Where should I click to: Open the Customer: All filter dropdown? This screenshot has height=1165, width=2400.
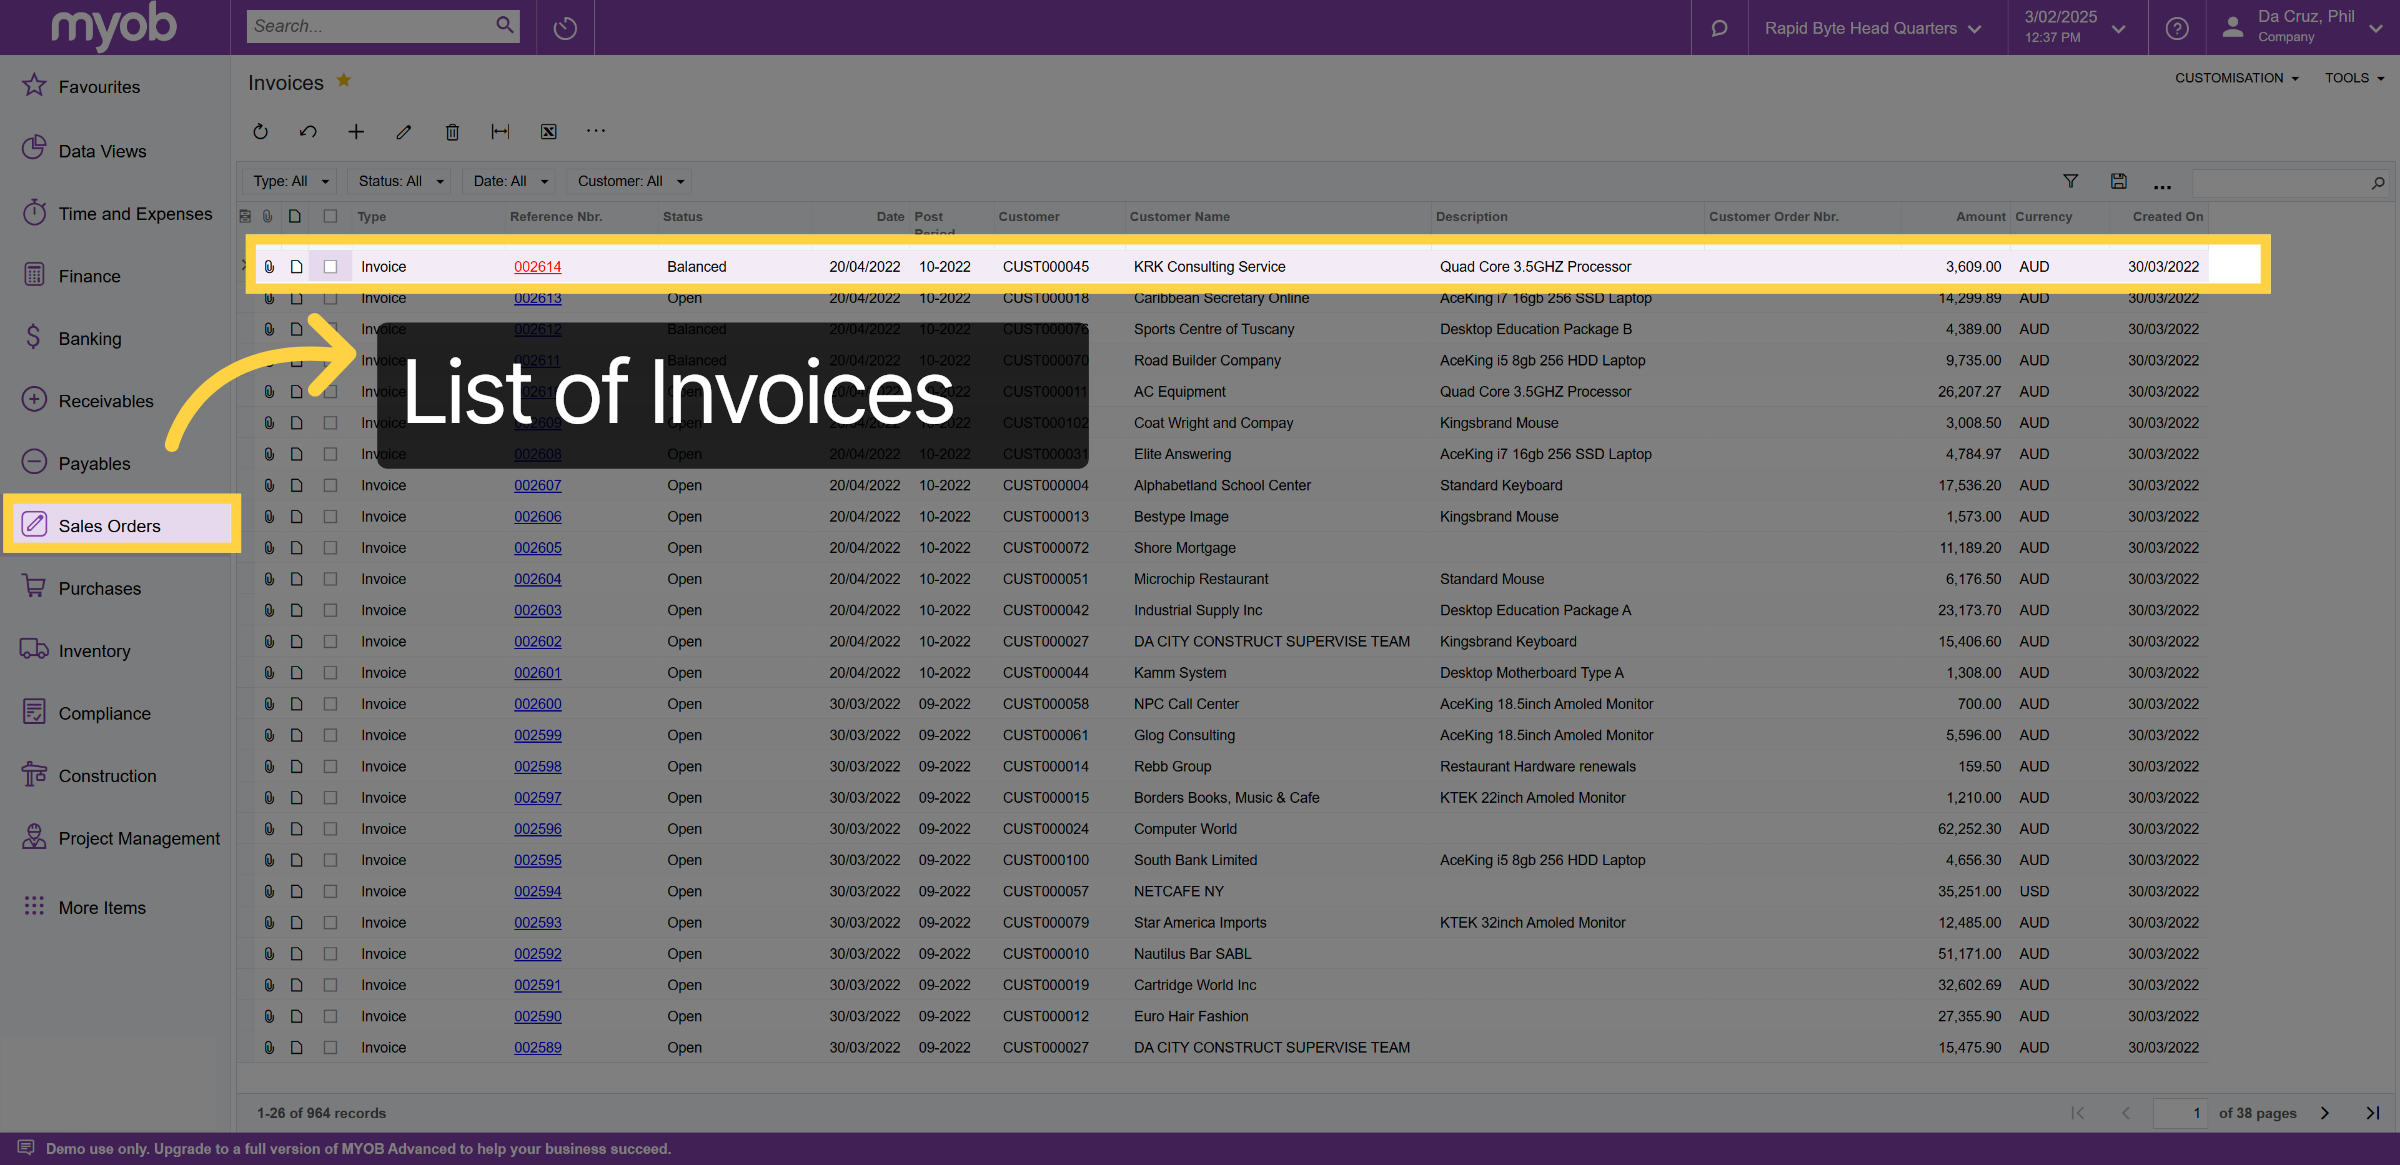tap(631, 181)
